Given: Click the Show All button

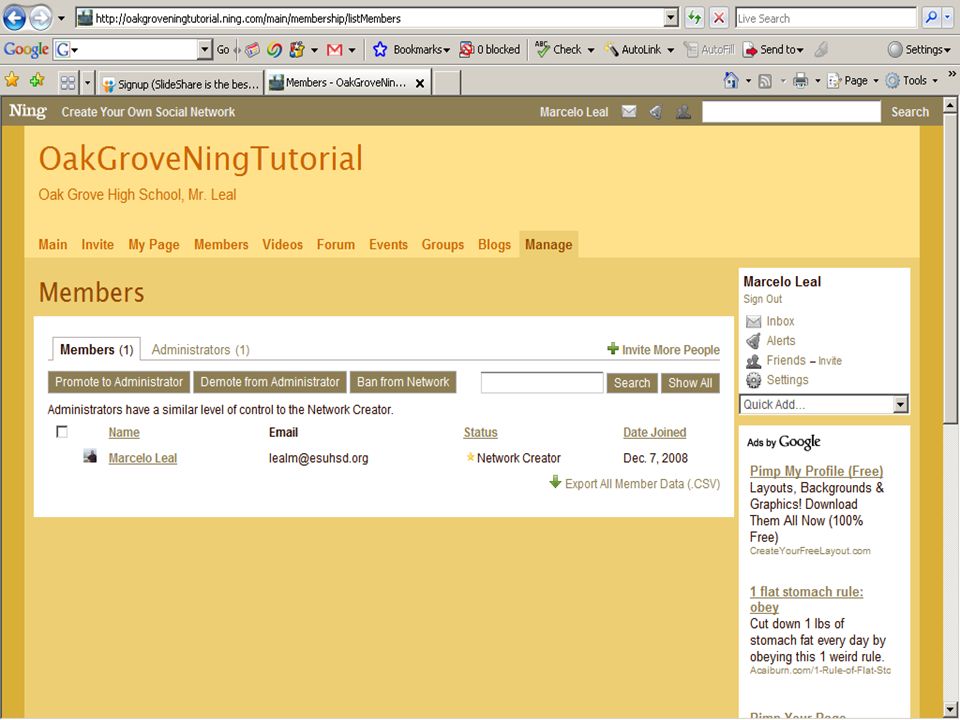Looking at the screenshot, I should coord(690,383).
